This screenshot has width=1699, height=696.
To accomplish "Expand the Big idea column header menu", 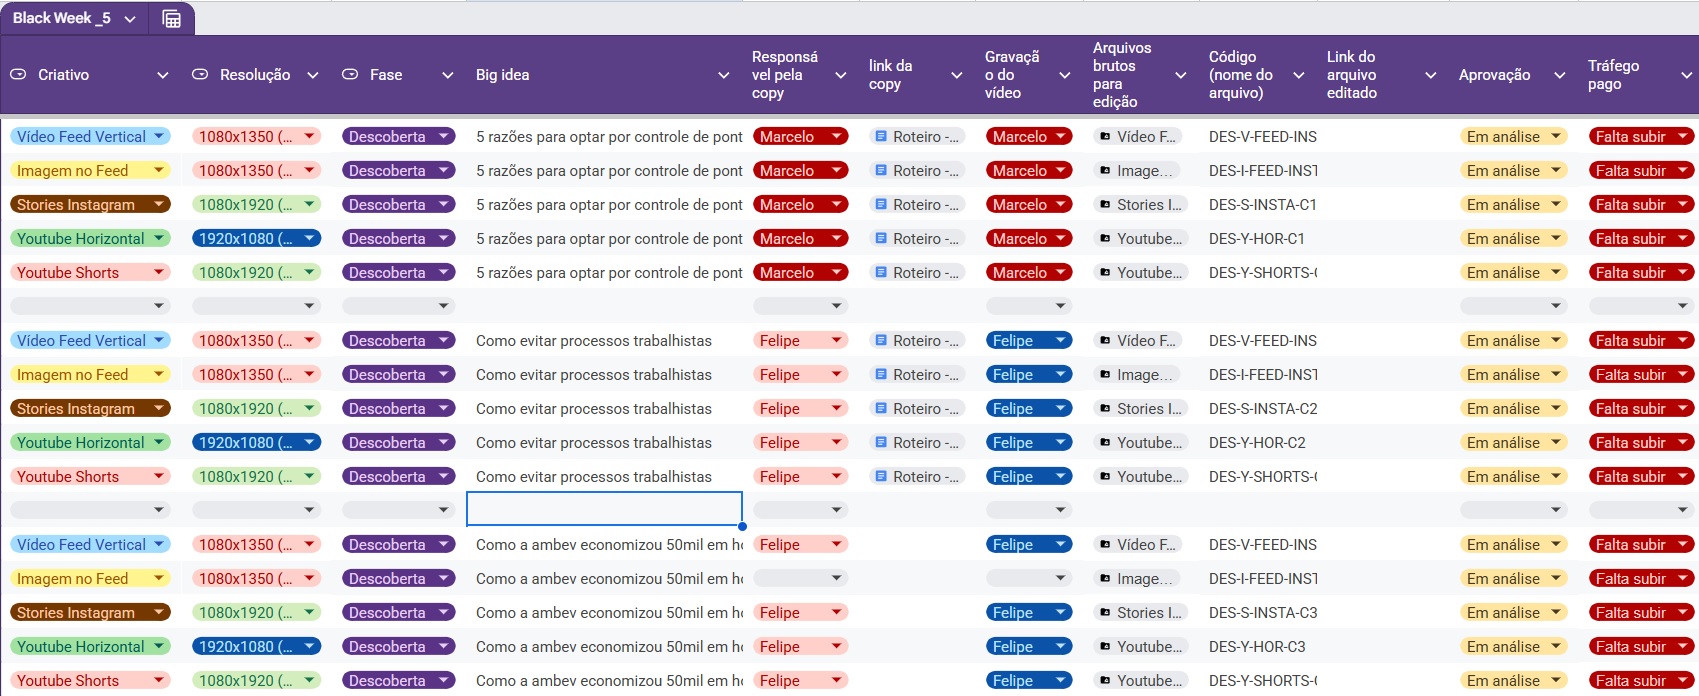I will coord(724,75).
